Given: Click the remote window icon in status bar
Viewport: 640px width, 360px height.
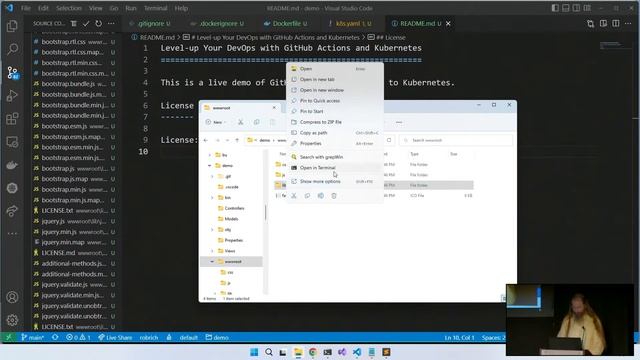Looking at the screenshot, I should click(9, 338).
